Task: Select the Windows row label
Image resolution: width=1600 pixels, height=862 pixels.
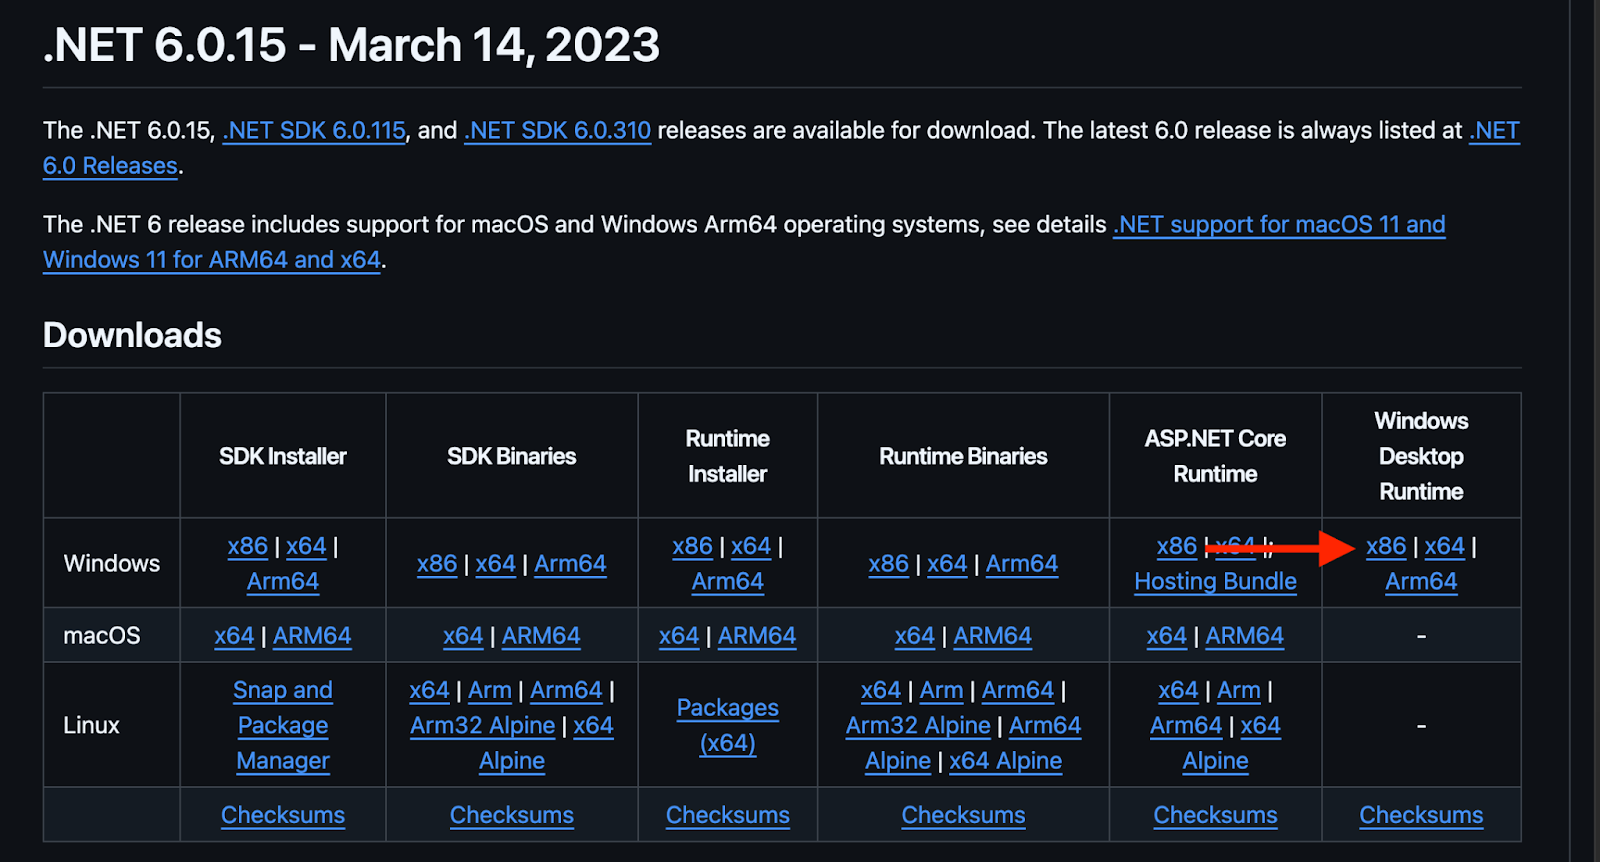Action: pyautogui.click(x=112, y=564)
